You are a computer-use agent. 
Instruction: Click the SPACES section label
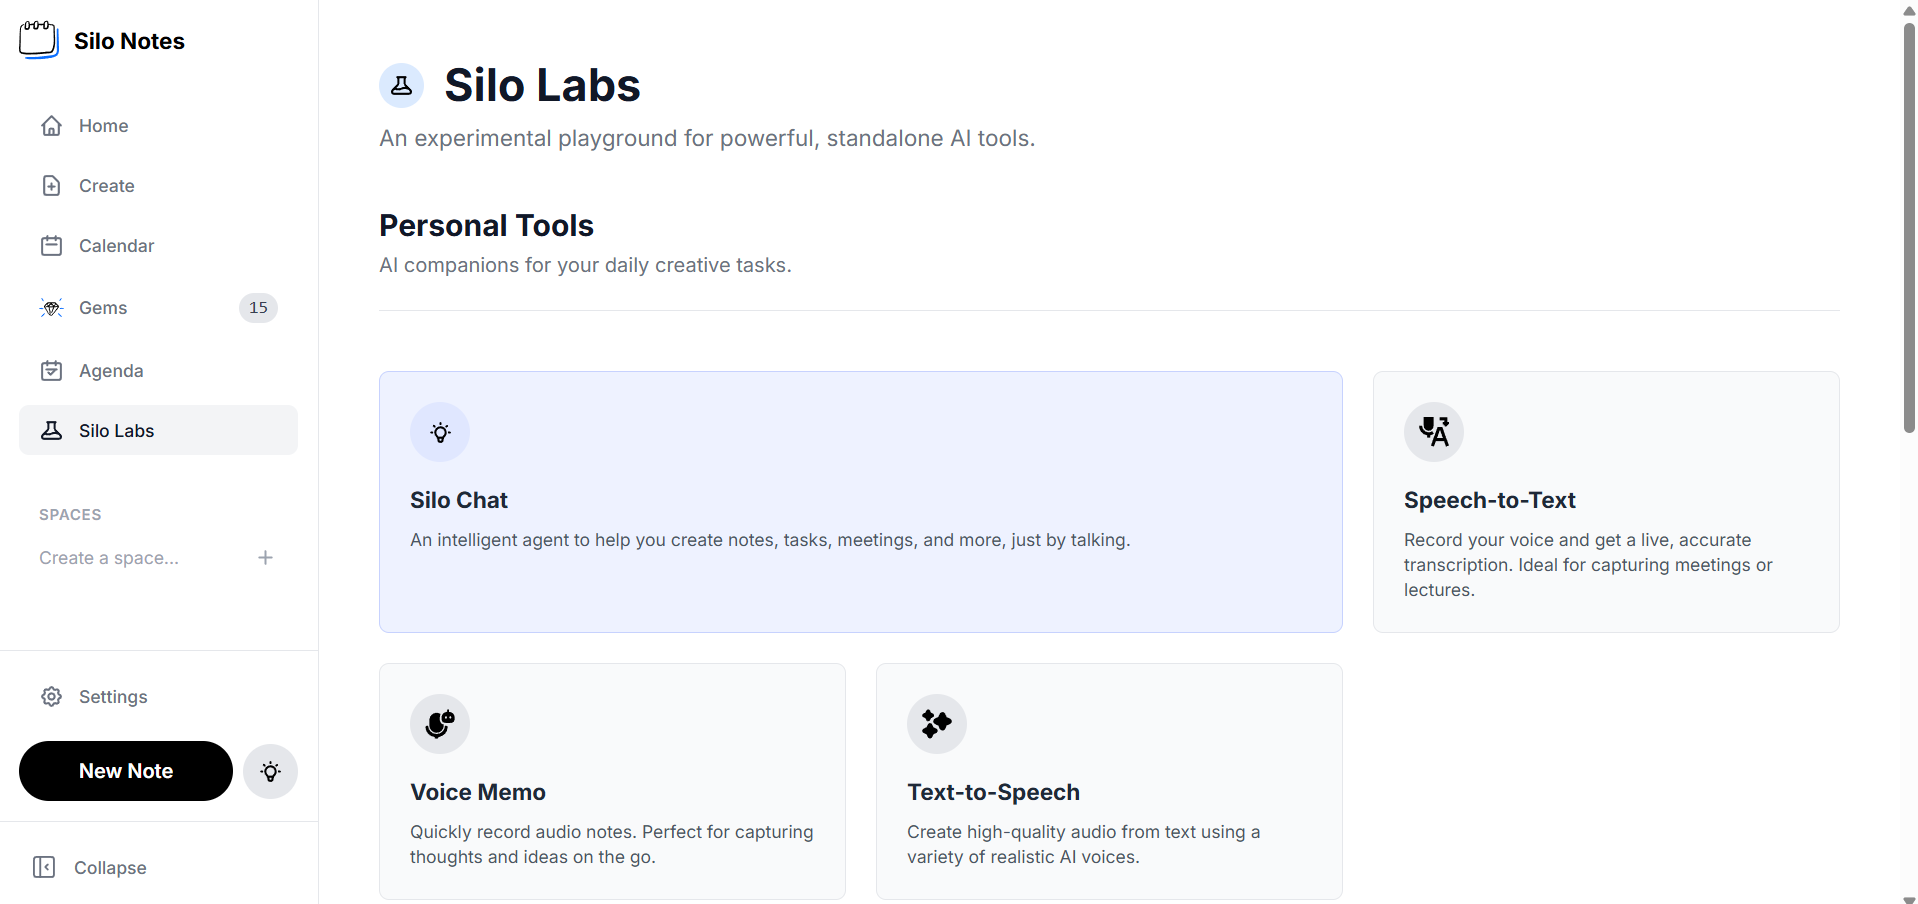(70, 515)
